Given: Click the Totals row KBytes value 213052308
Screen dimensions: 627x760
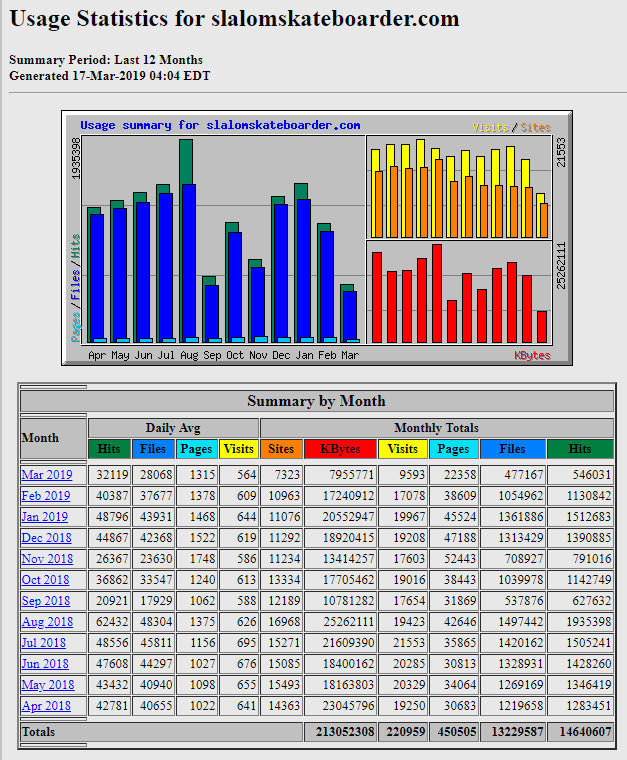Looking at the screenshot, I should click(340, 732).
